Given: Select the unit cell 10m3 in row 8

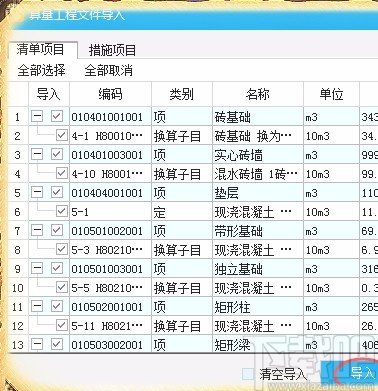Looking at the screenshot, I should 331,250.
